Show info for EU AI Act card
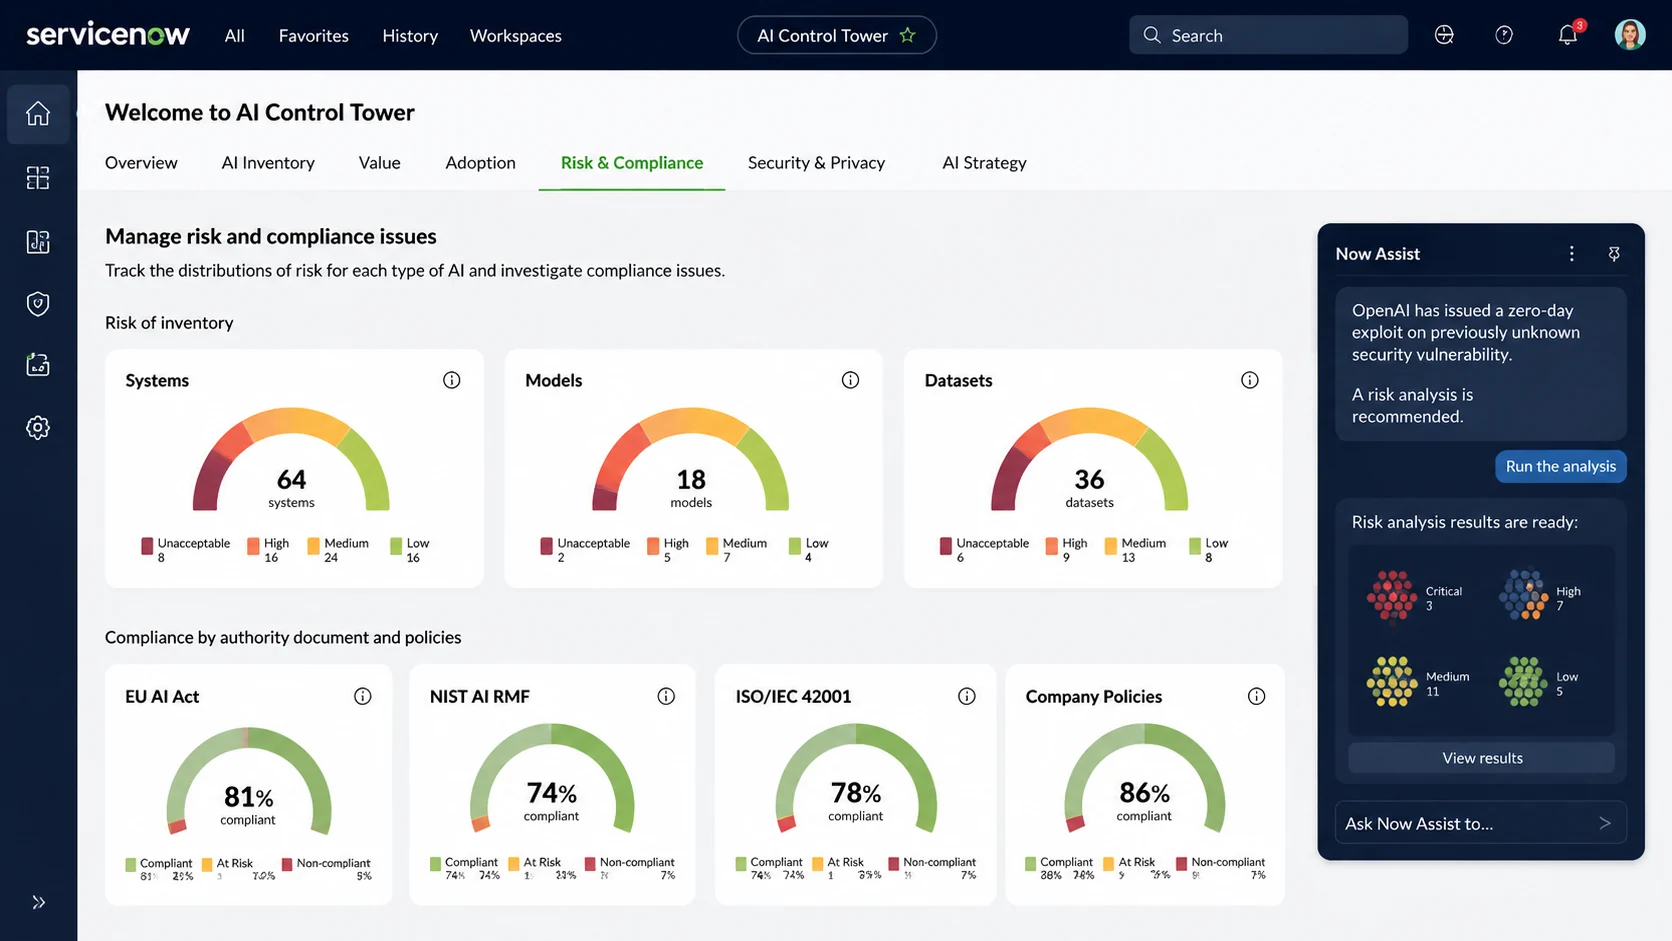Viewport: 1672px width, 941px height. click(363, 696)
